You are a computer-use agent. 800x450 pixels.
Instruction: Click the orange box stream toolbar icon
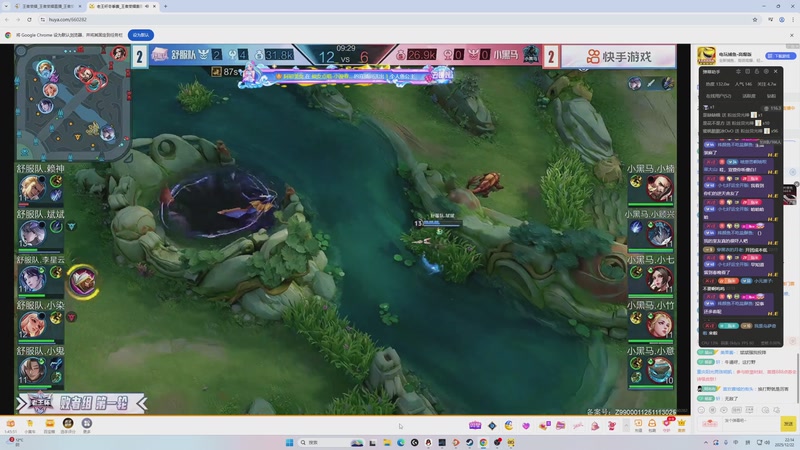pyautogui.click(x=49, y=423)
